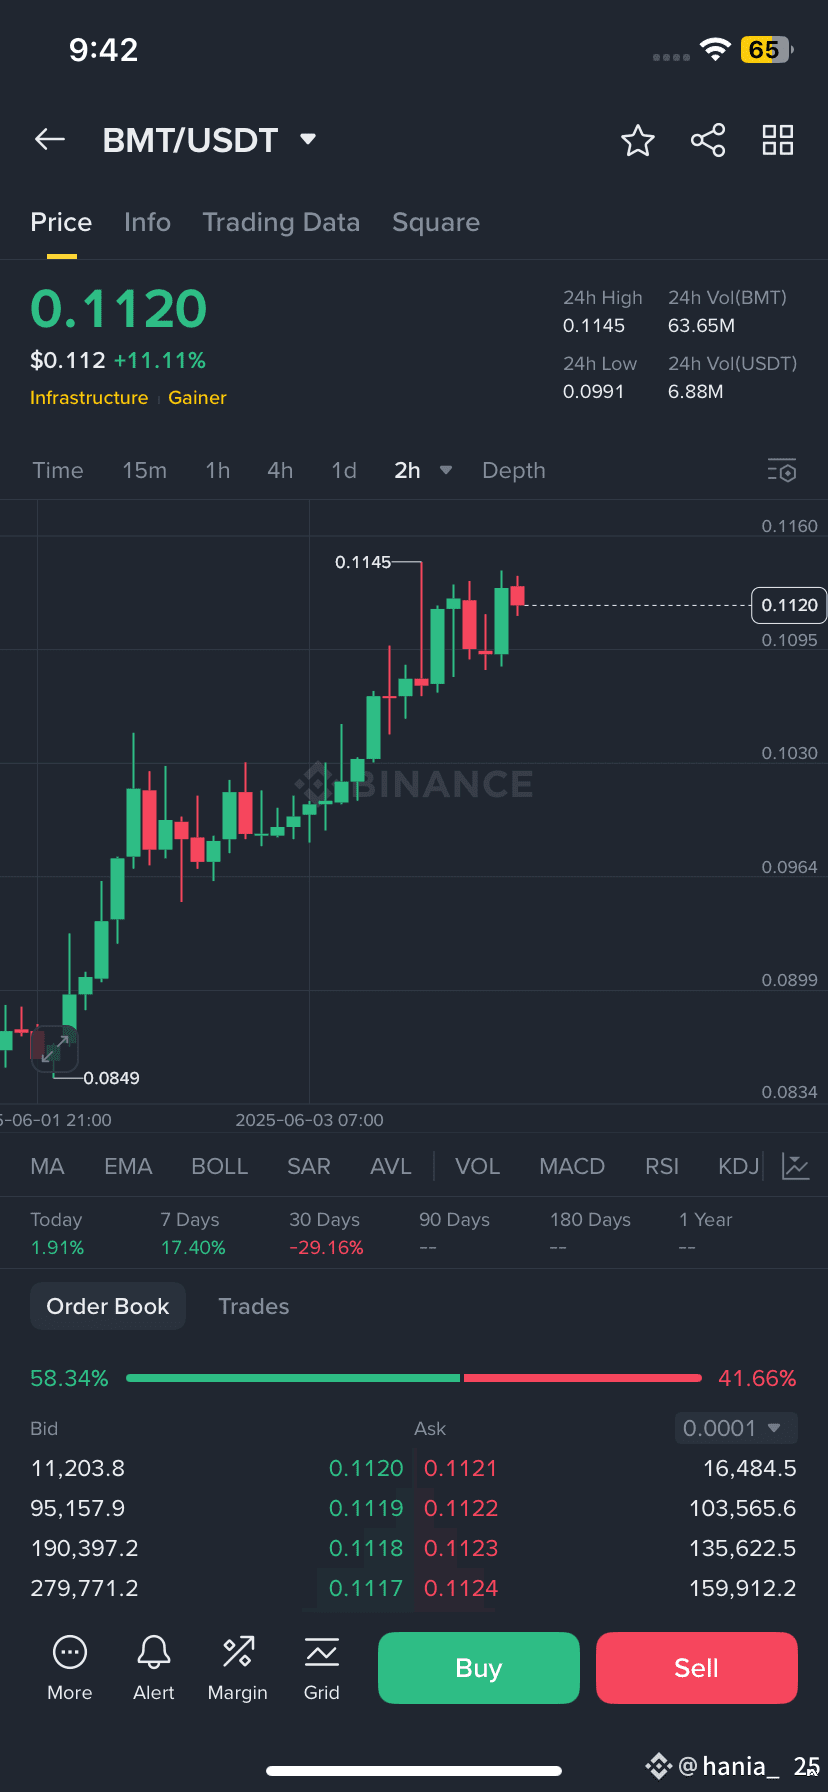Set a price Alert with bell icon
The height and width of the screenshot is (1792, 828).
pos(154,1668)
